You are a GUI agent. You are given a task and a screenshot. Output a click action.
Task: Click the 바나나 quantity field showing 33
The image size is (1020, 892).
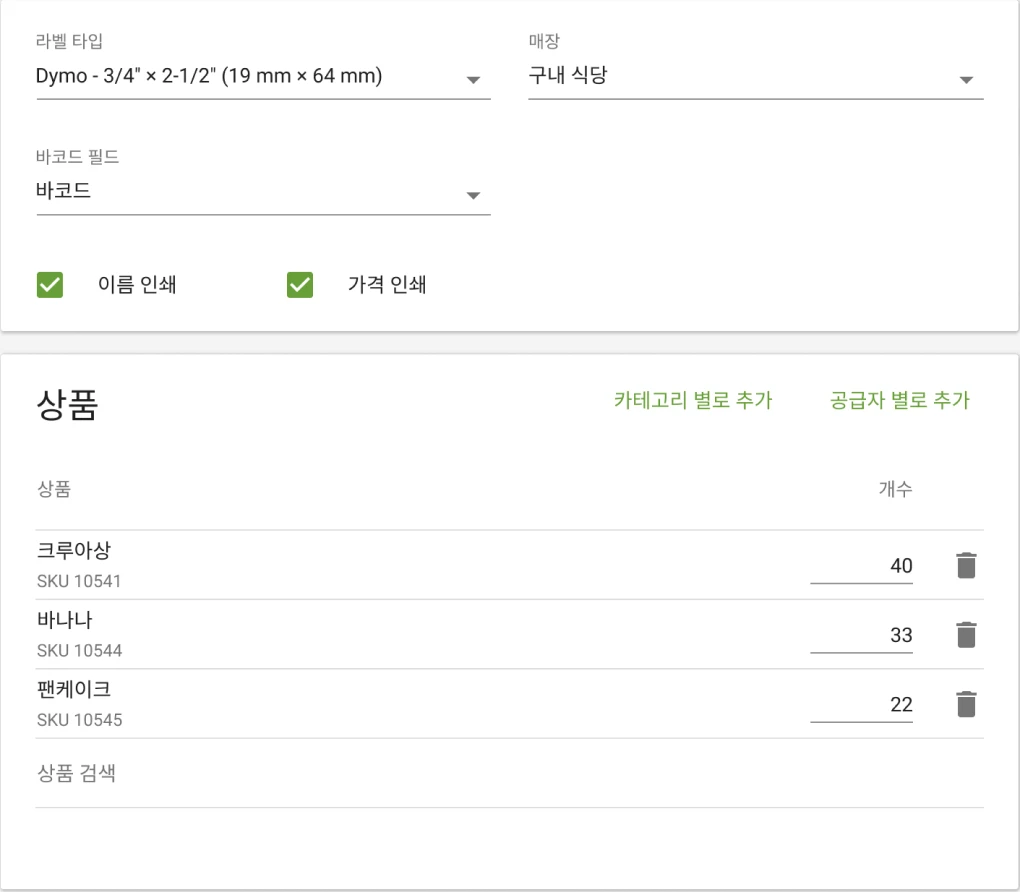point(861,635)
